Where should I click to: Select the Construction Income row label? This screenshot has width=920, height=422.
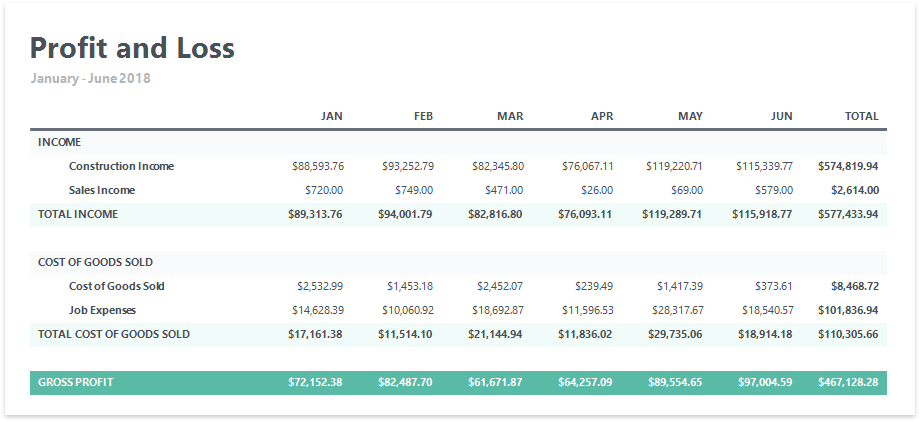click(x=121, y=166)
